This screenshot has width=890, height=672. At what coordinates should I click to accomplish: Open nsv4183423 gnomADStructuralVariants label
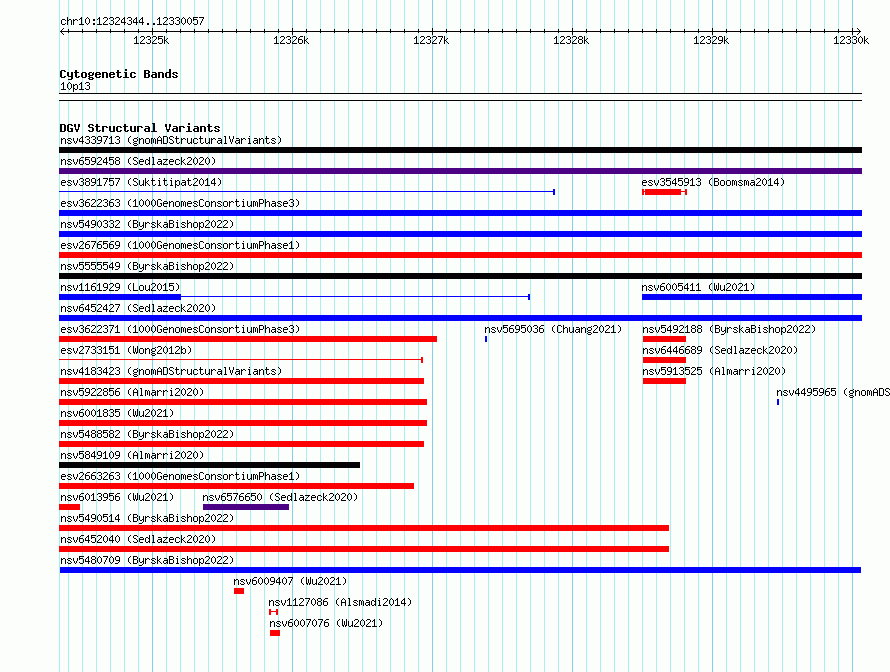click(171, 371)
